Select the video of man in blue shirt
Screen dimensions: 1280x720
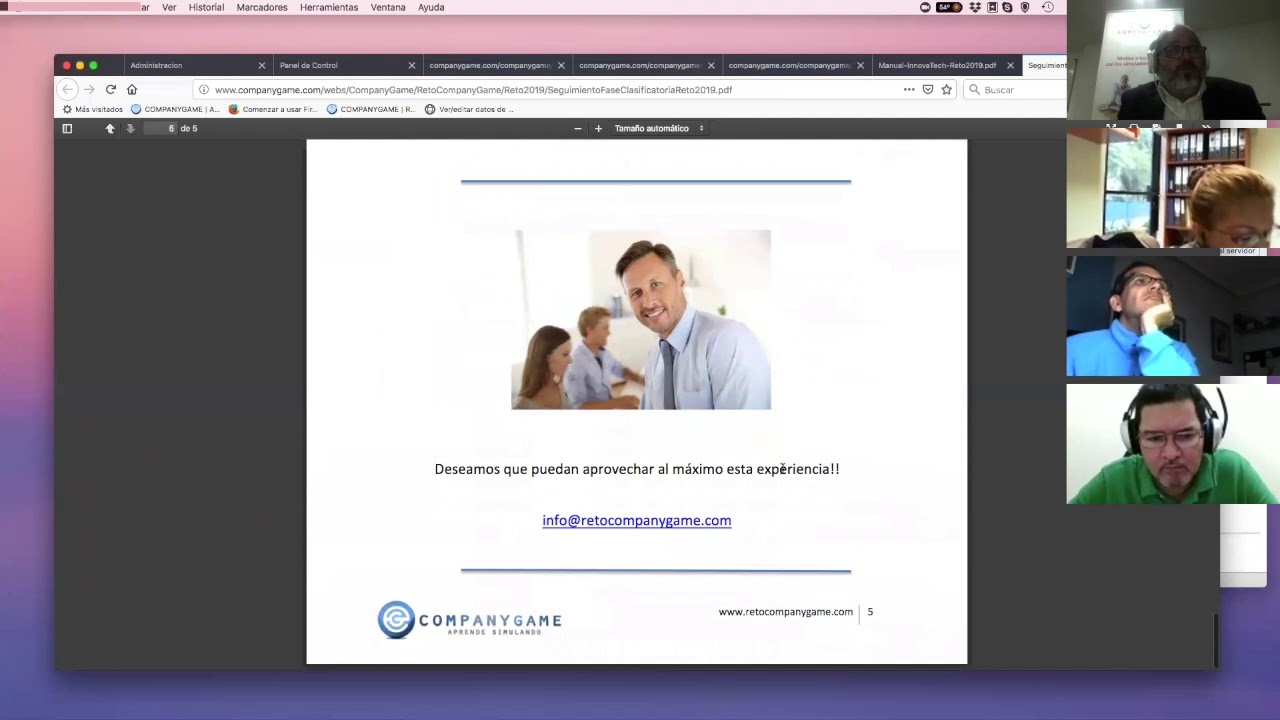pos(1173,316)
